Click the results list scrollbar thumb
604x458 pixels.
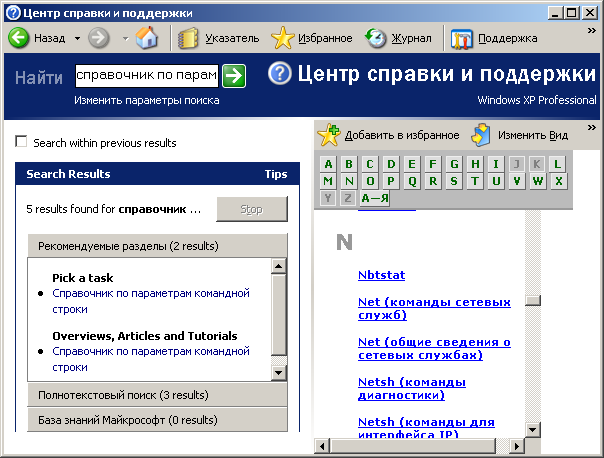279,315
